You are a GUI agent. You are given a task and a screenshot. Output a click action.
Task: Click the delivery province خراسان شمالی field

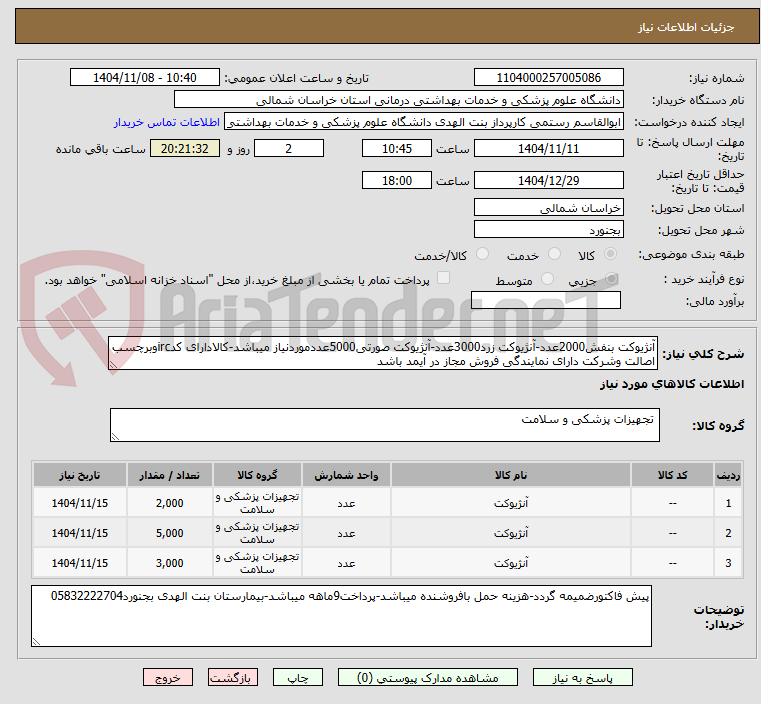(548, 208)
